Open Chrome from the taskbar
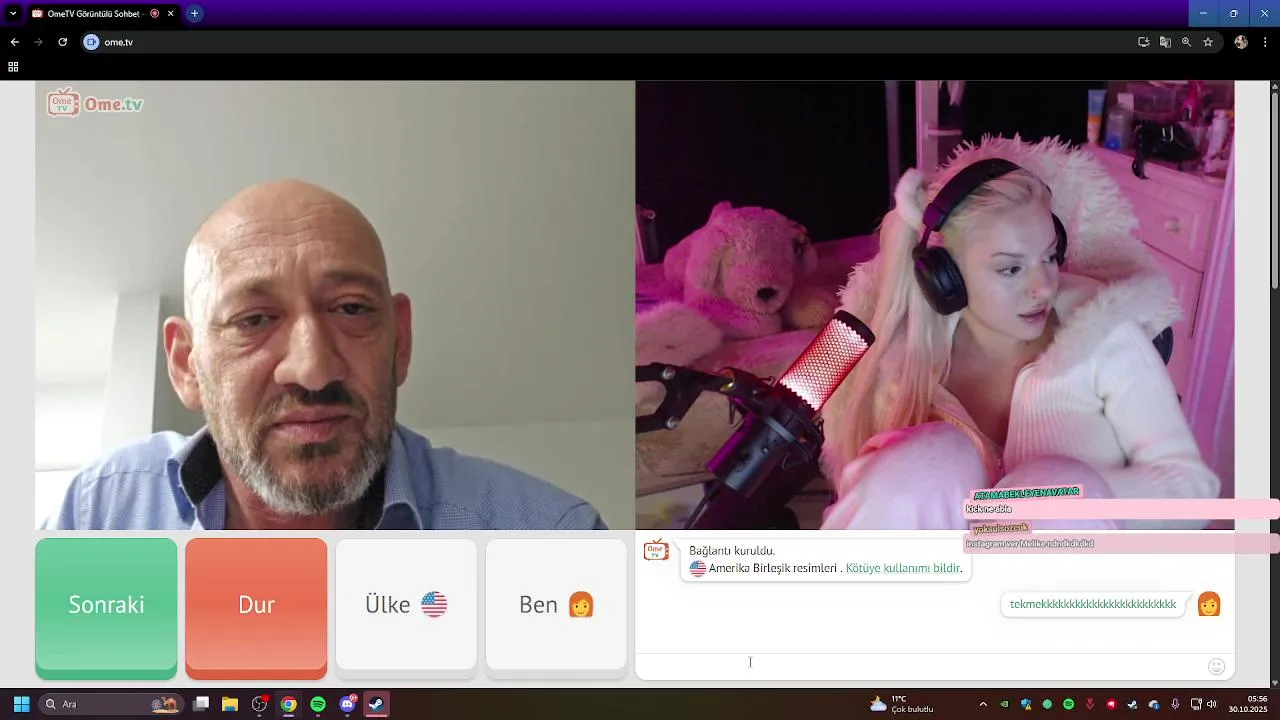Screen dimensions: 1280x720 click(x=288, y=704)
